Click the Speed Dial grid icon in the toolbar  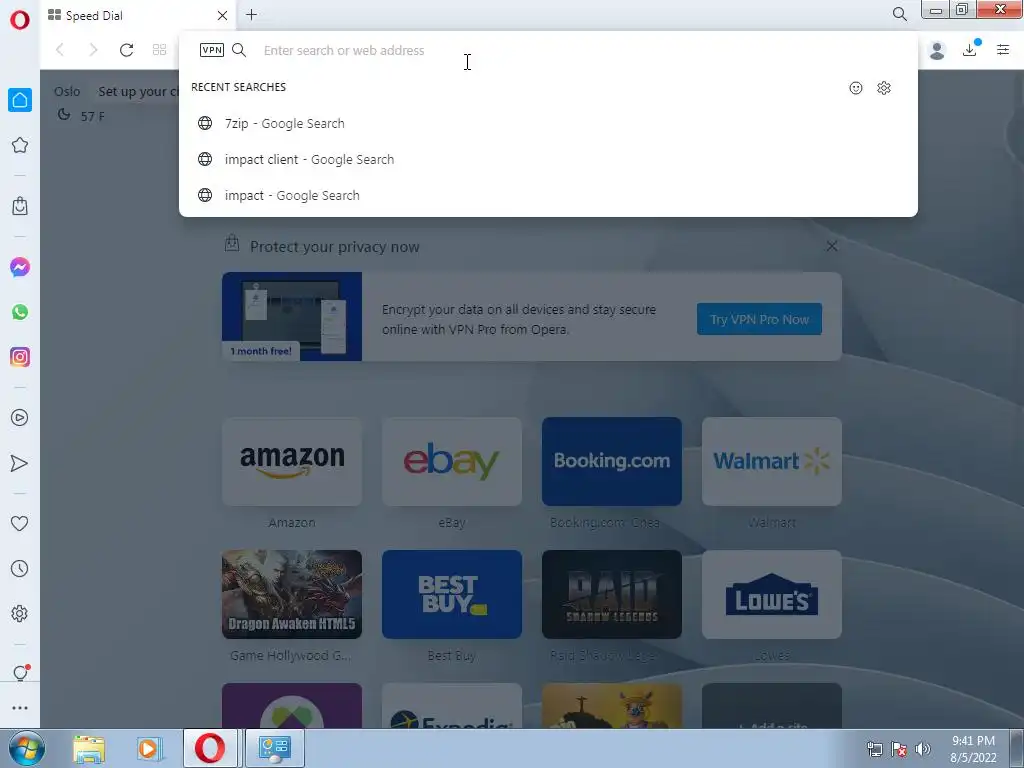coord(159,50)
